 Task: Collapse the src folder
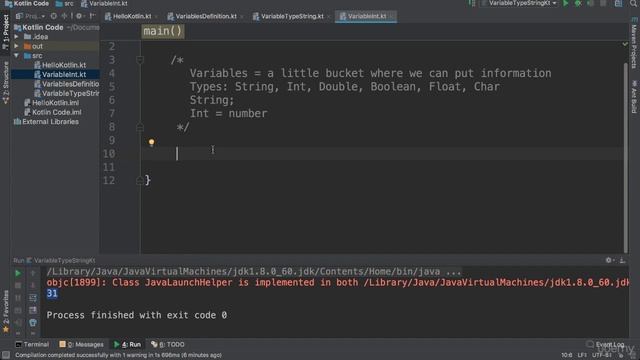click(17, 56)
